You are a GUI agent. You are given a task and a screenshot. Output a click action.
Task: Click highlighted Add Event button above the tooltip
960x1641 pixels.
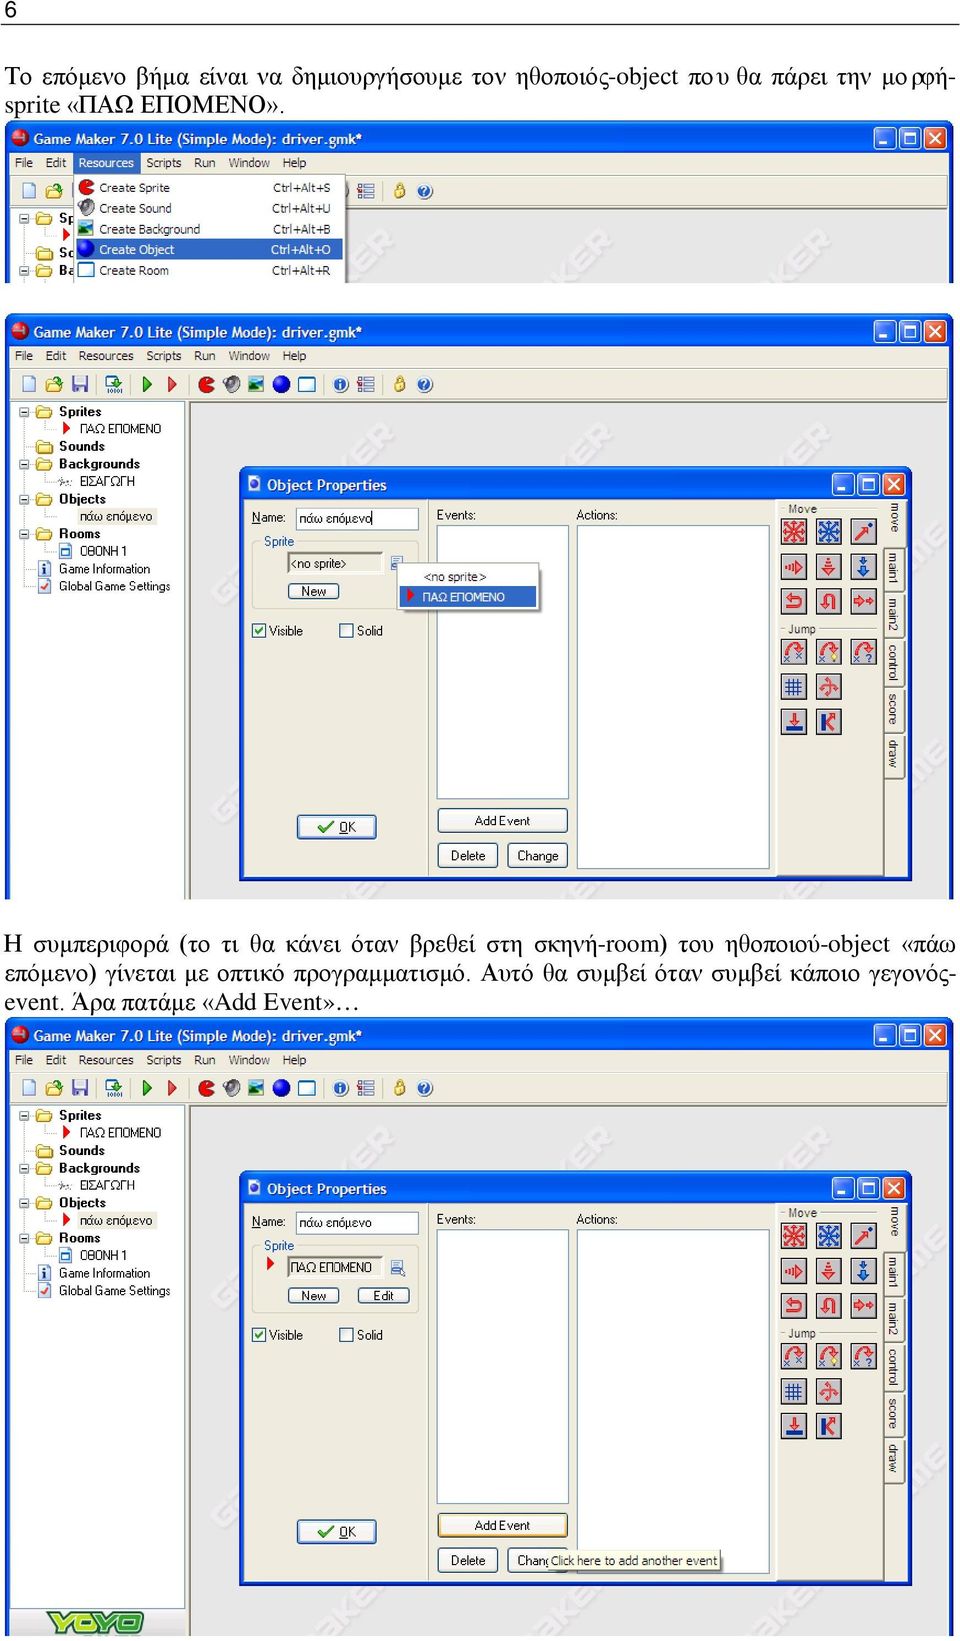click(502, 1525)
